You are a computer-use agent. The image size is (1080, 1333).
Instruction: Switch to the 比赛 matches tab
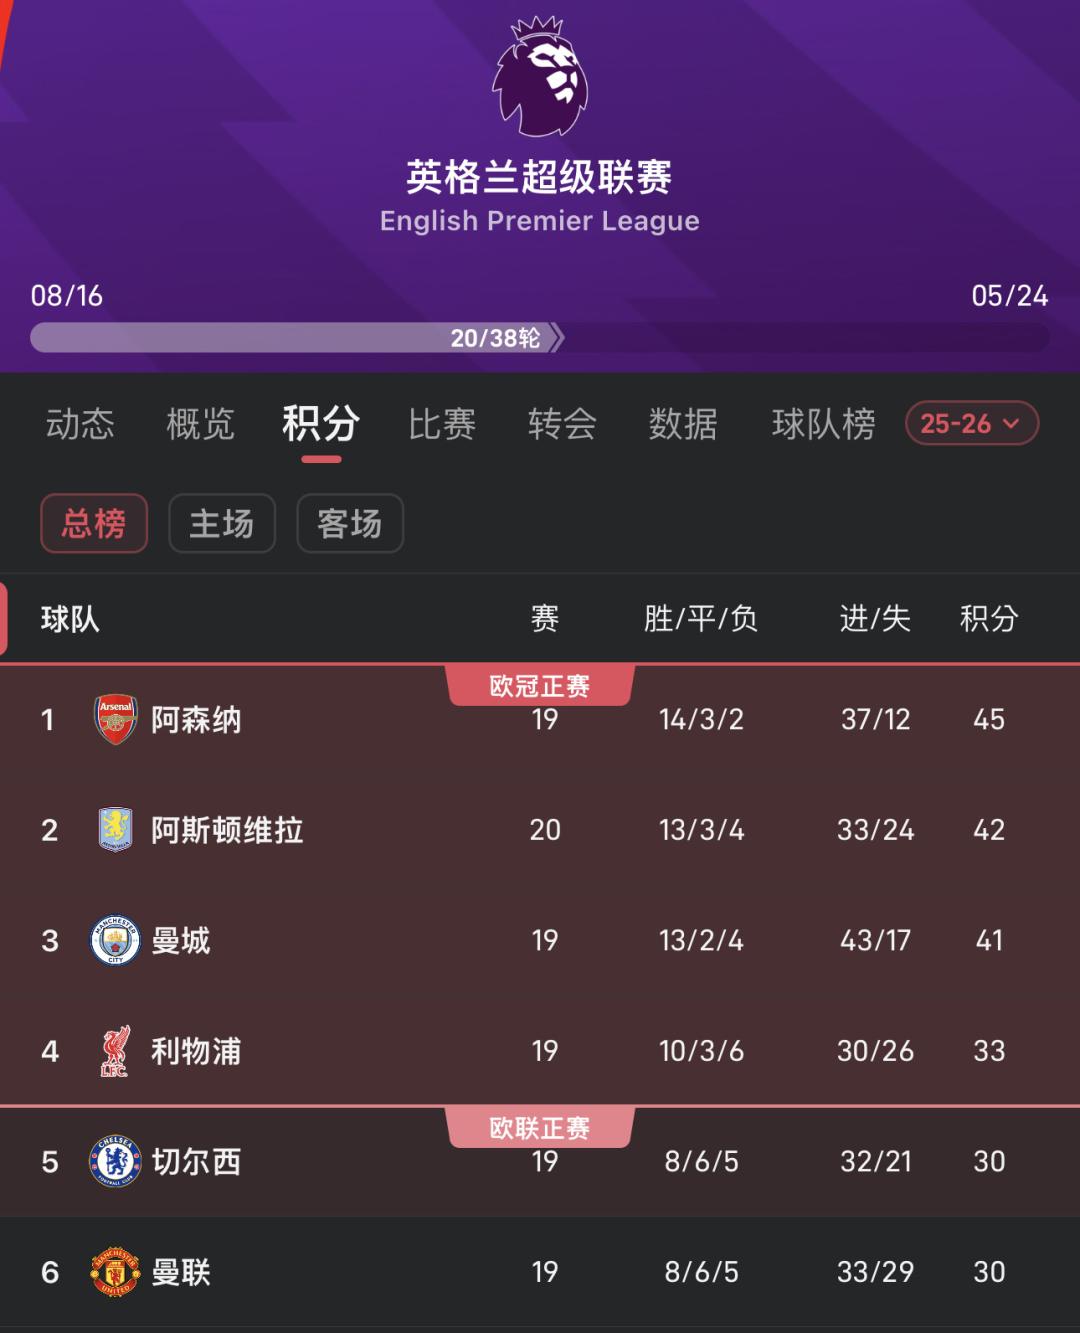pos(442,424)
